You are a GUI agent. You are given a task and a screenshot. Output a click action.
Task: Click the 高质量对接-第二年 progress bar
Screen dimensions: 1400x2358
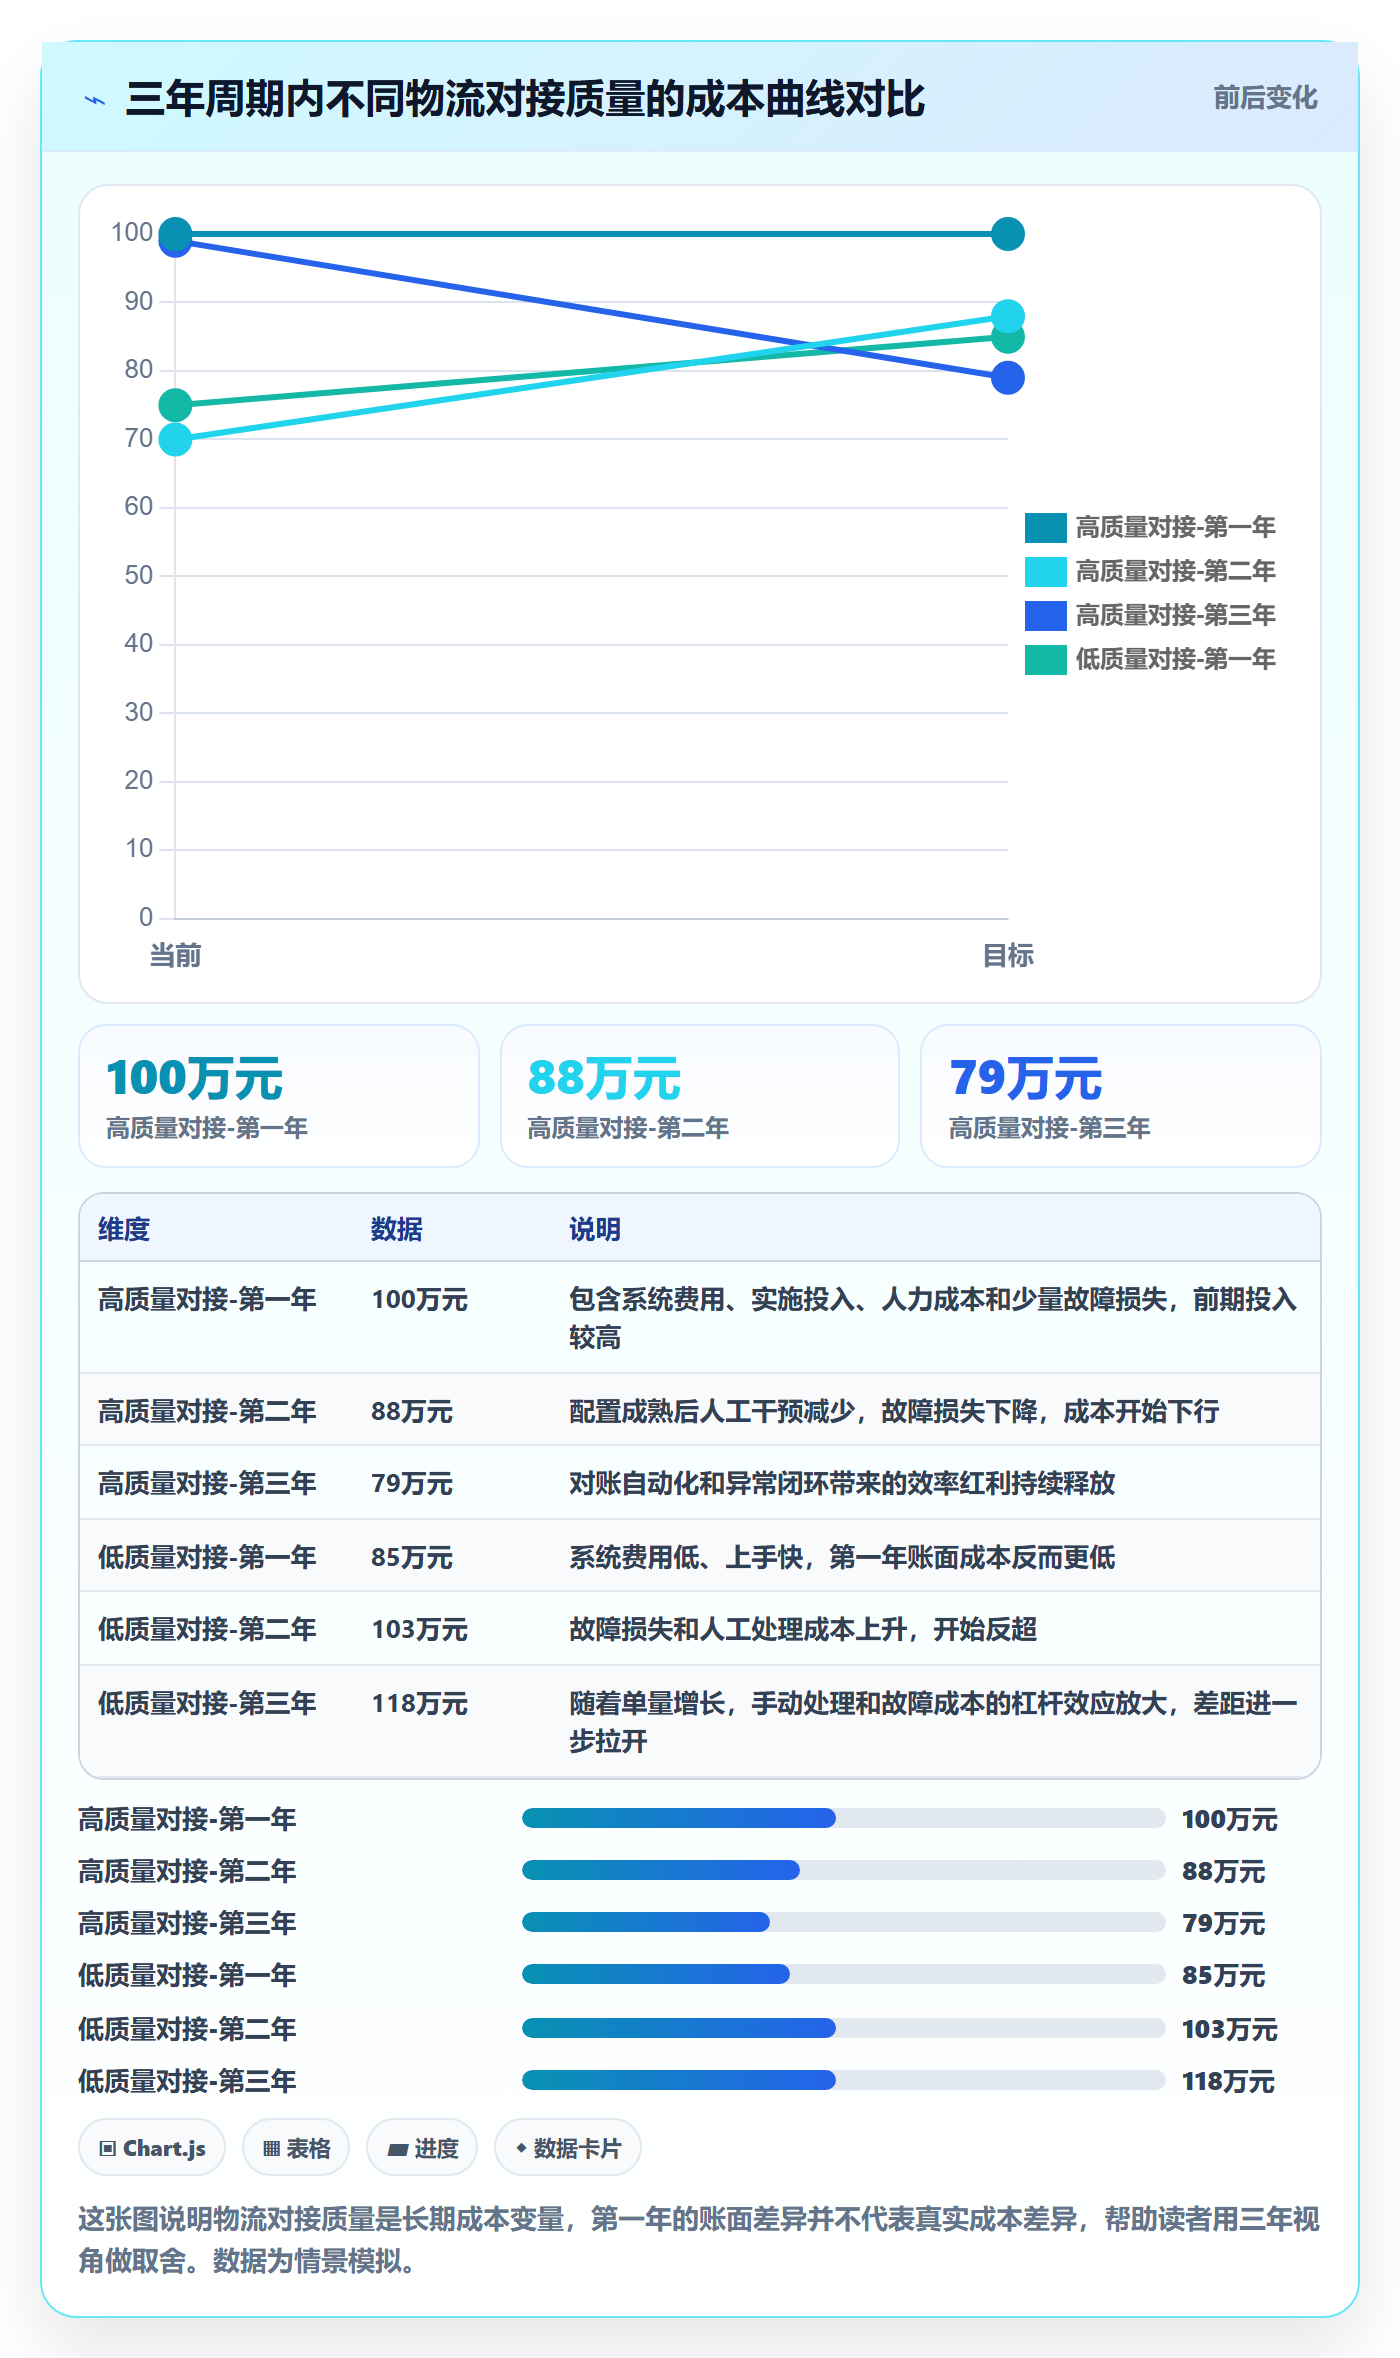point(844,1870)
